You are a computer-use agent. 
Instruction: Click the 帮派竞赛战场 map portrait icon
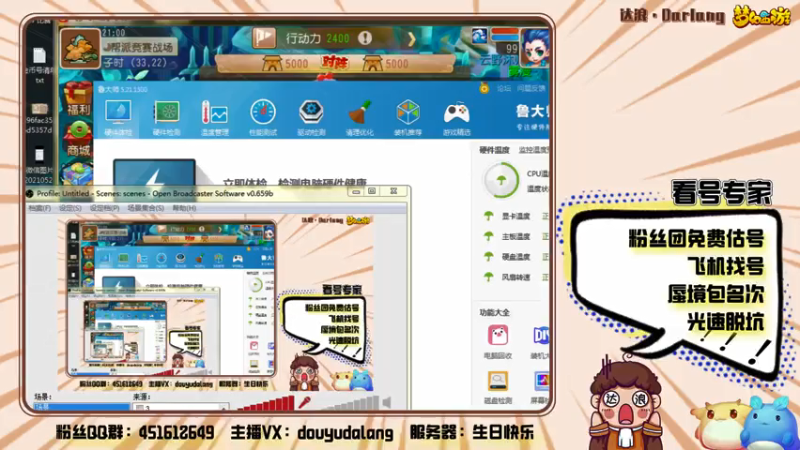pos(80,48)
